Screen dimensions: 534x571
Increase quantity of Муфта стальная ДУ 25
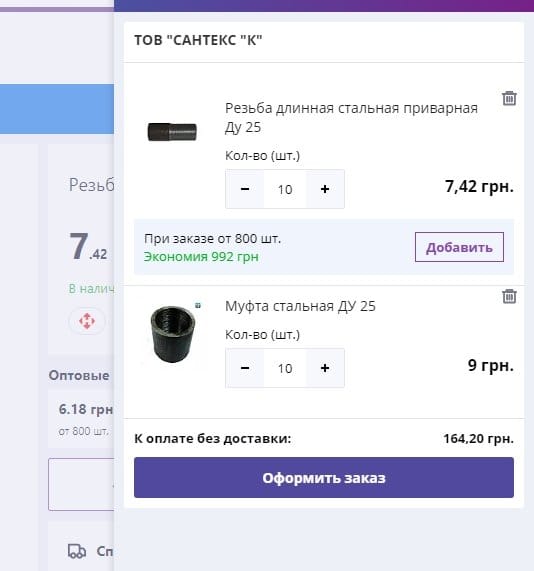click(325, 368)
